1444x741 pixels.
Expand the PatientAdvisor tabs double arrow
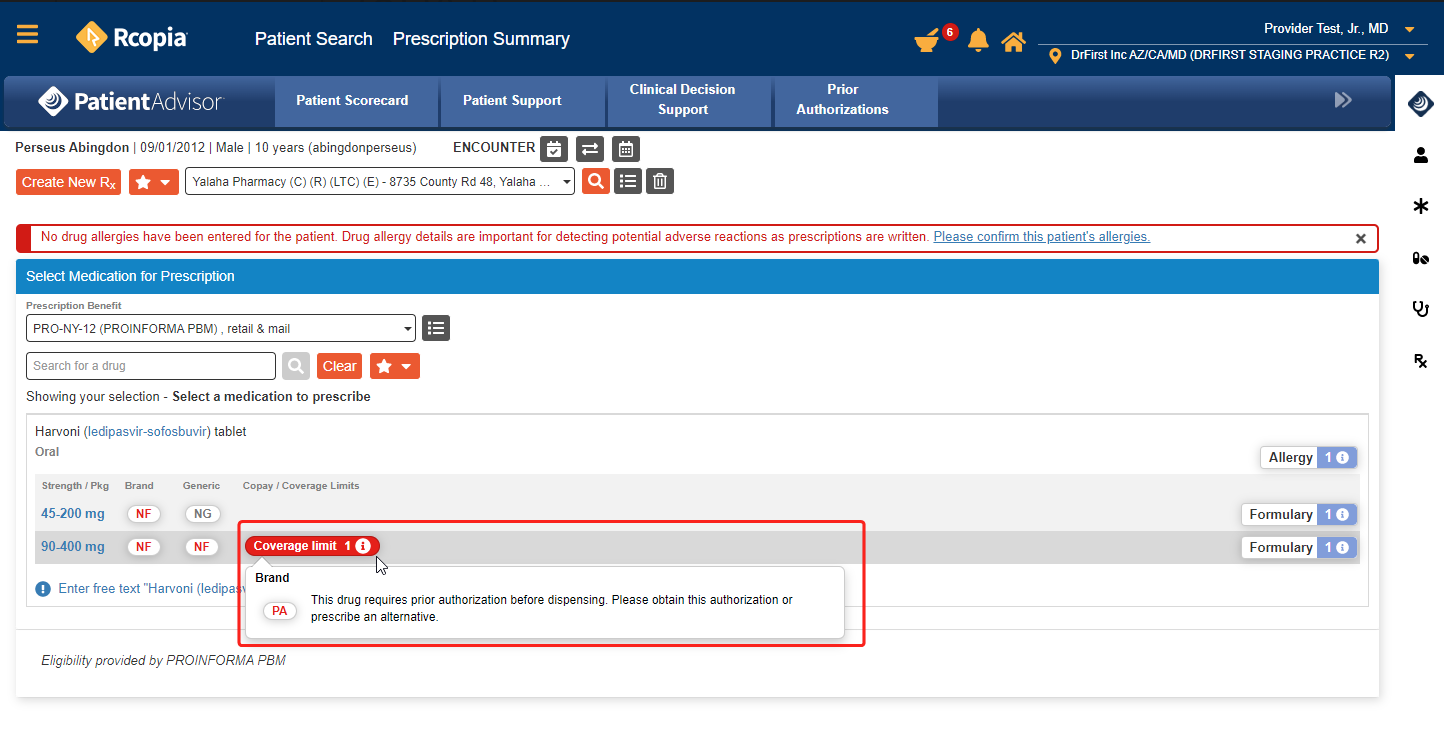click(1343, 100)
